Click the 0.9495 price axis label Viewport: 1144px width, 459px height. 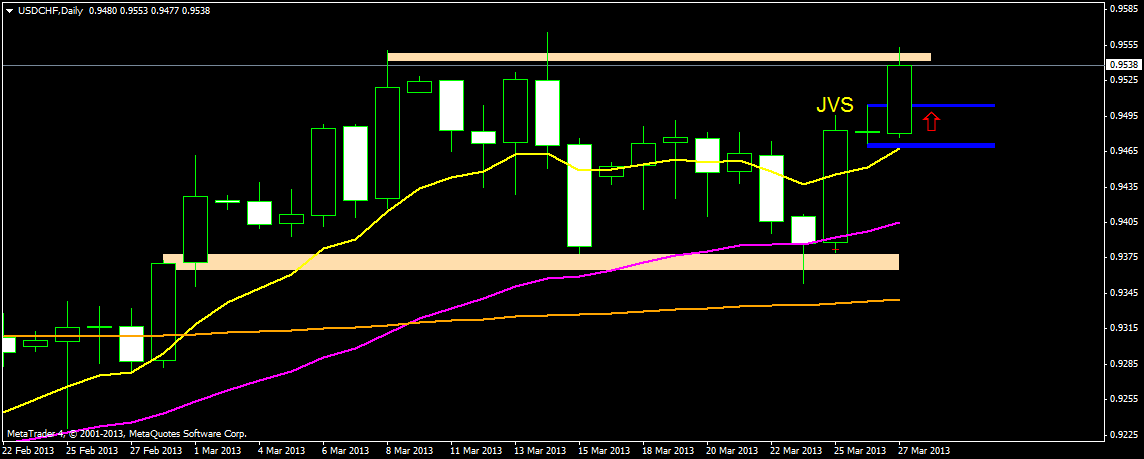point(1123,115)
